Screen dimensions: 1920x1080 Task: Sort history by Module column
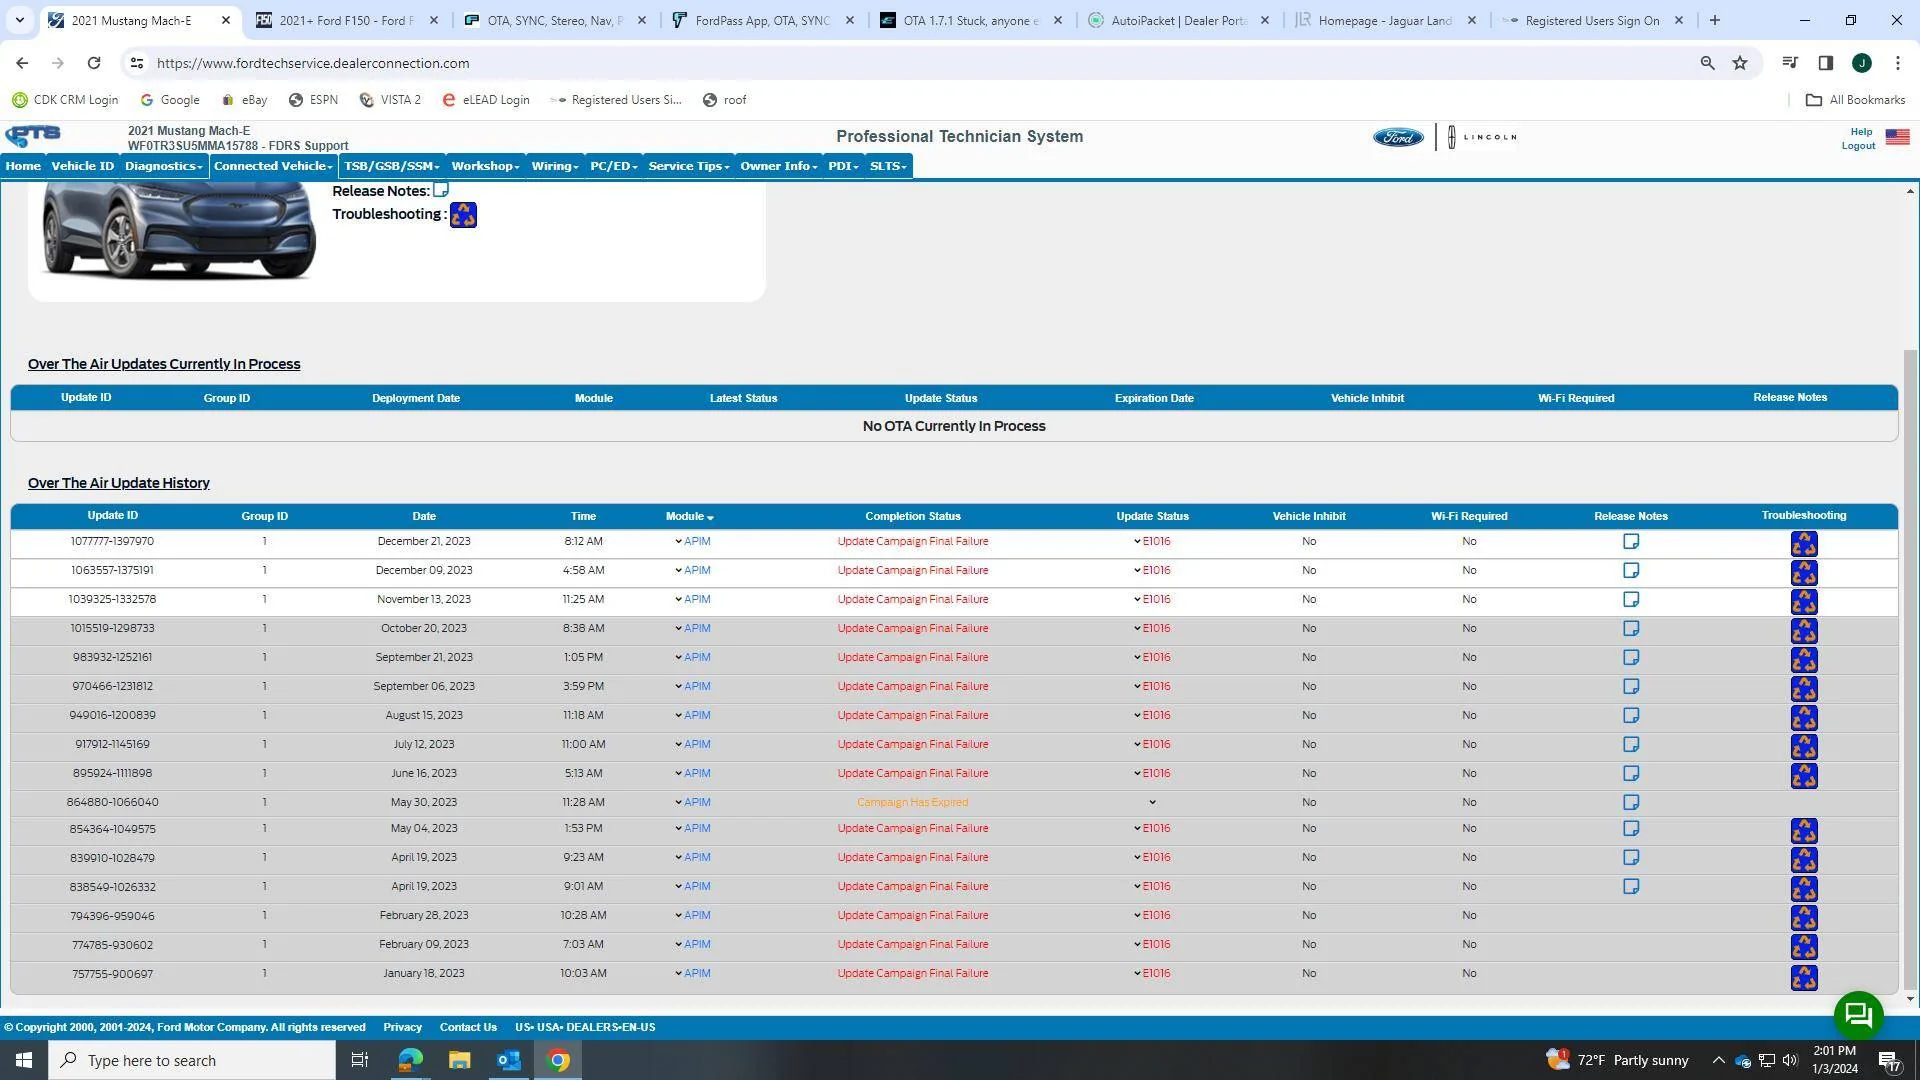click(690, 517)
